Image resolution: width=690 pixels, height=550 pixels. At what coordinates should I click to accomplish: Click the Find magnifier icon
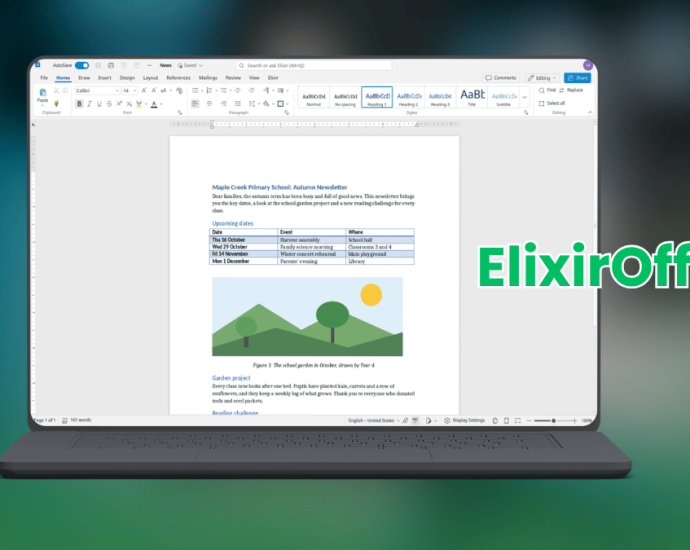click(542, 90)
